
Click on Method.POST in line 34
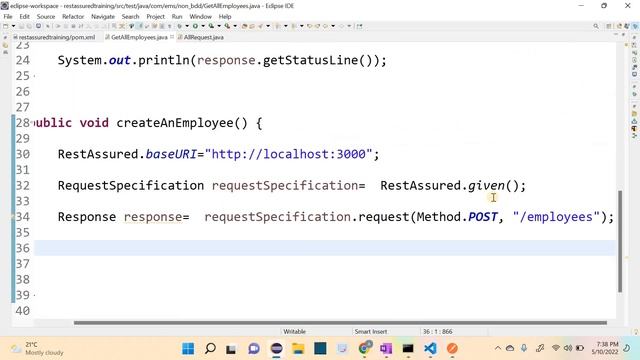click(x=457, y=217)
